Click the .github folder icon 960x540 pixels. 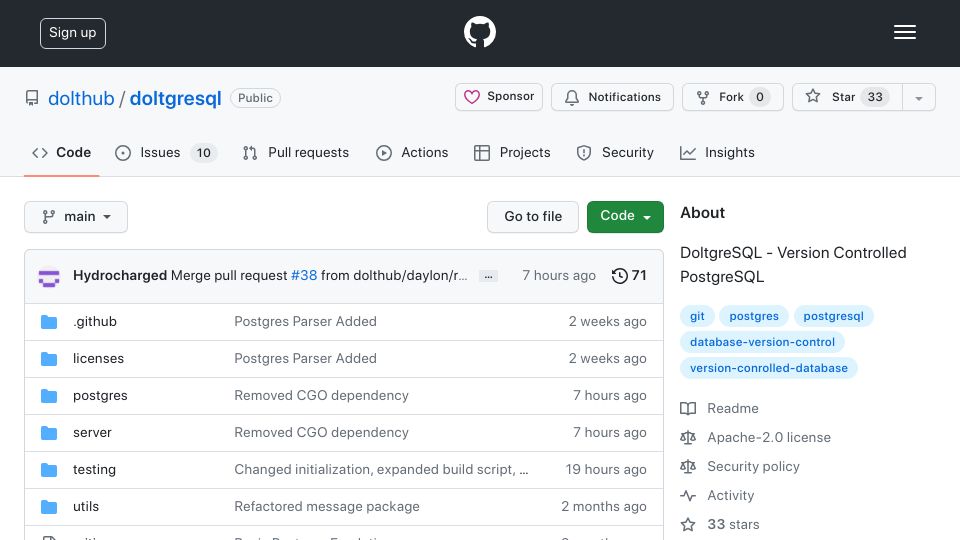(x=49, y=322)
